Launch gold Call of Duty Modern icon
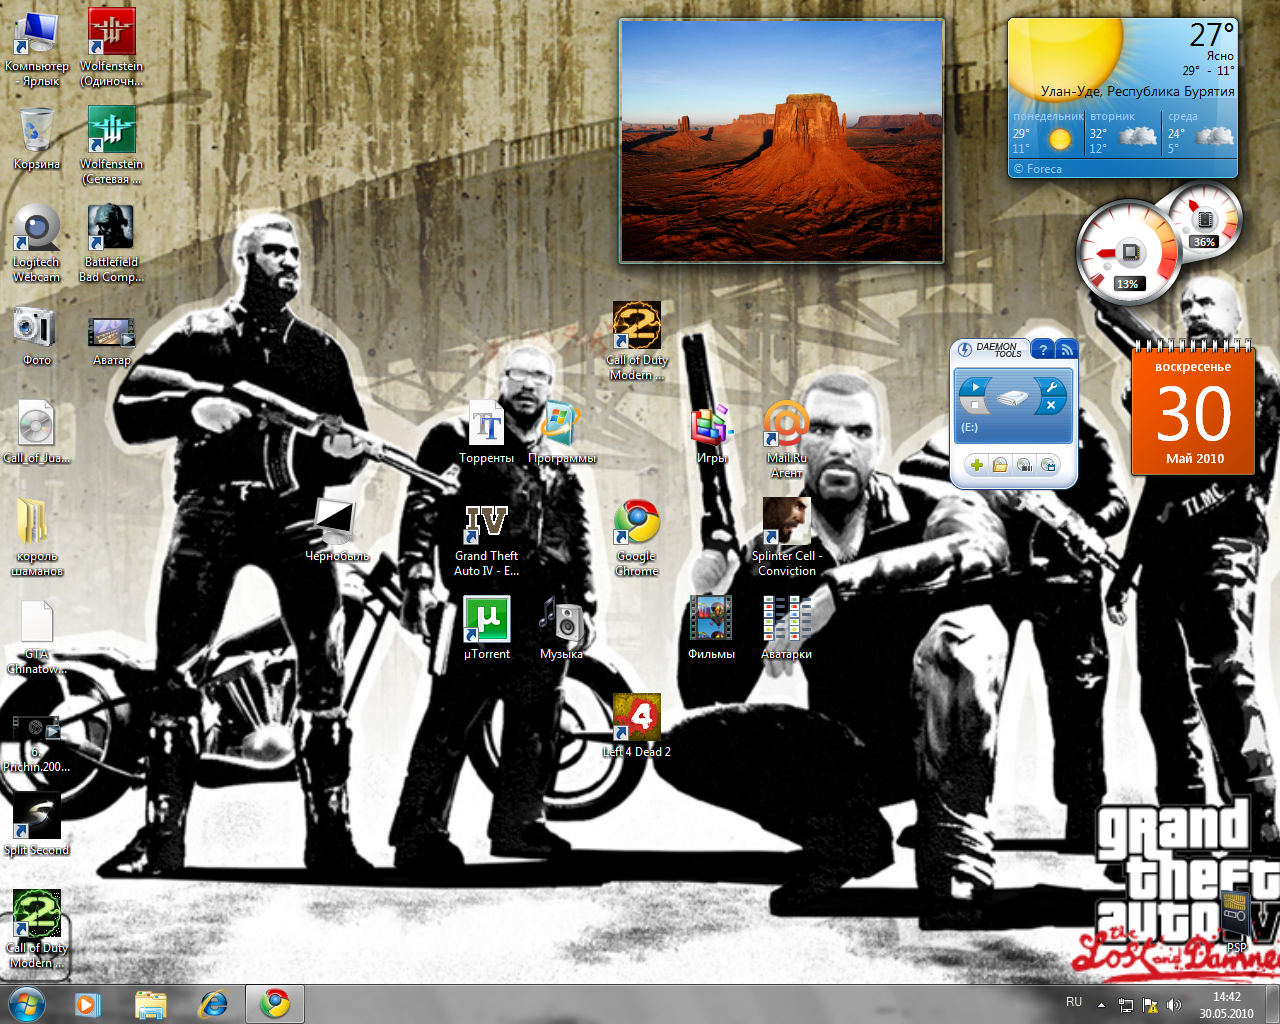 click(637, 341)
